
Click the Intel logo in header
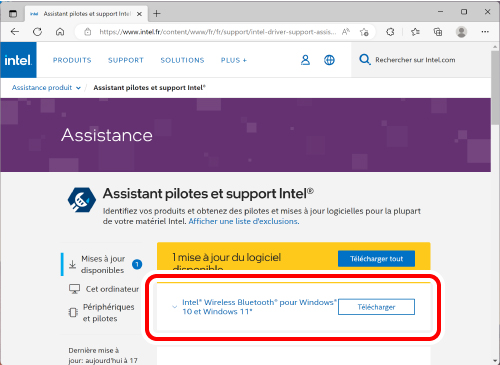pos(18,60)
